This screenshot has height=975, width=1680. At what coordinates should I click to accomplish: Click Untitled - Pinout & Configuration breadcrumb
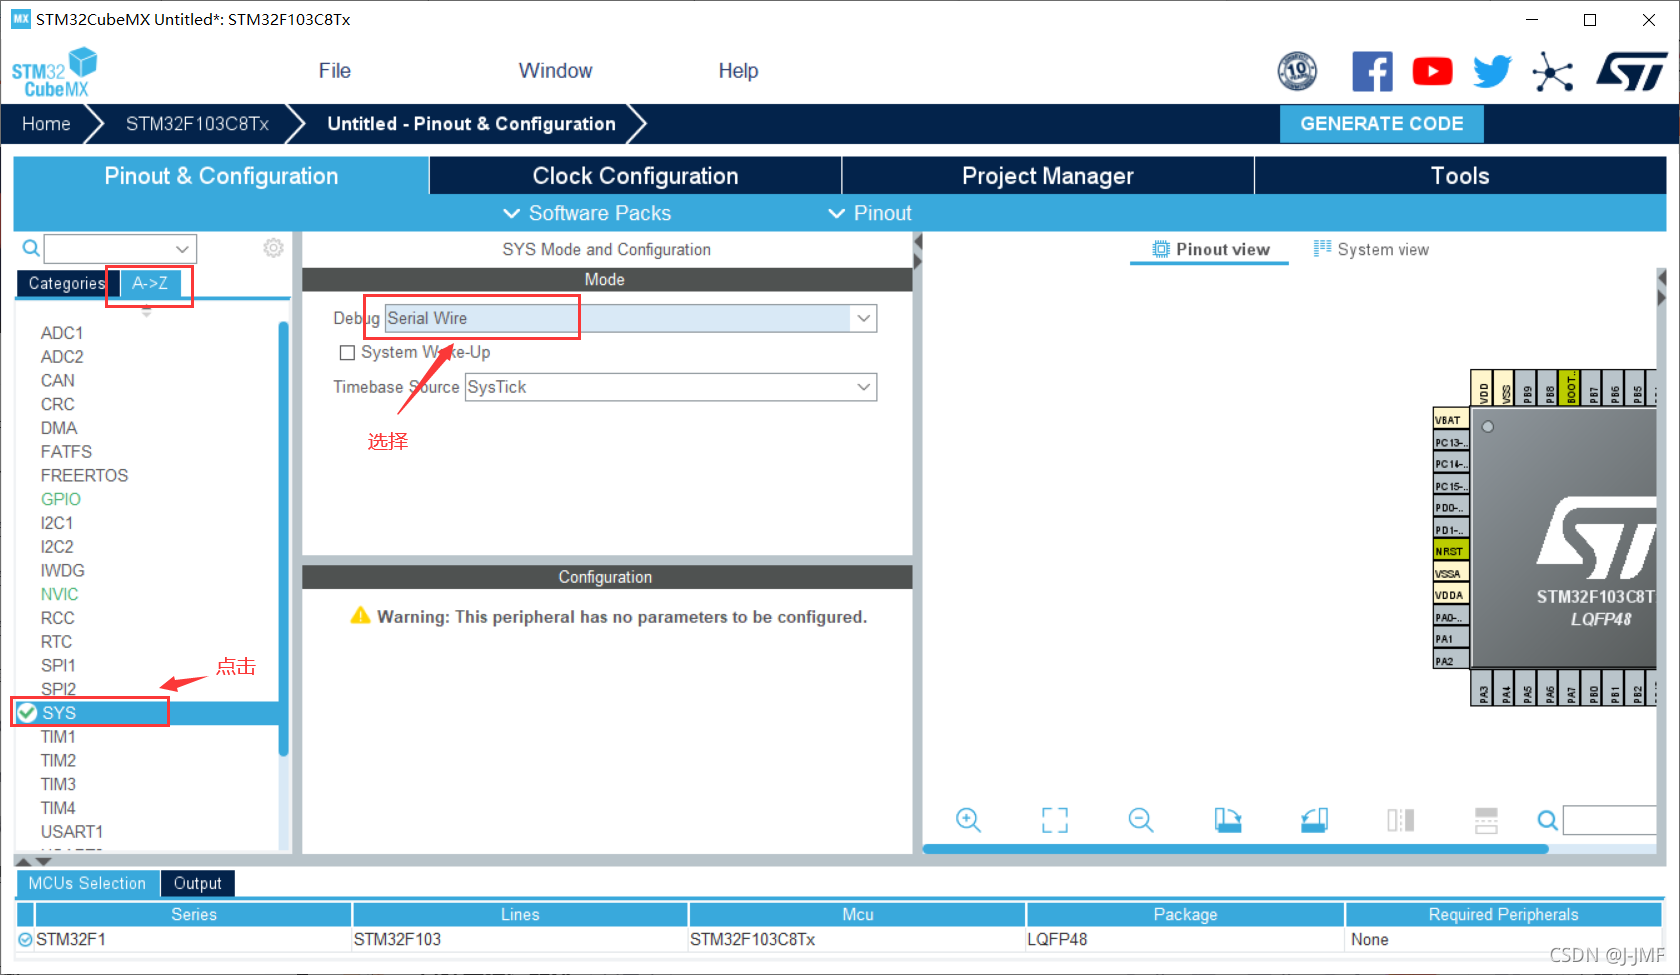coord(471,124)
